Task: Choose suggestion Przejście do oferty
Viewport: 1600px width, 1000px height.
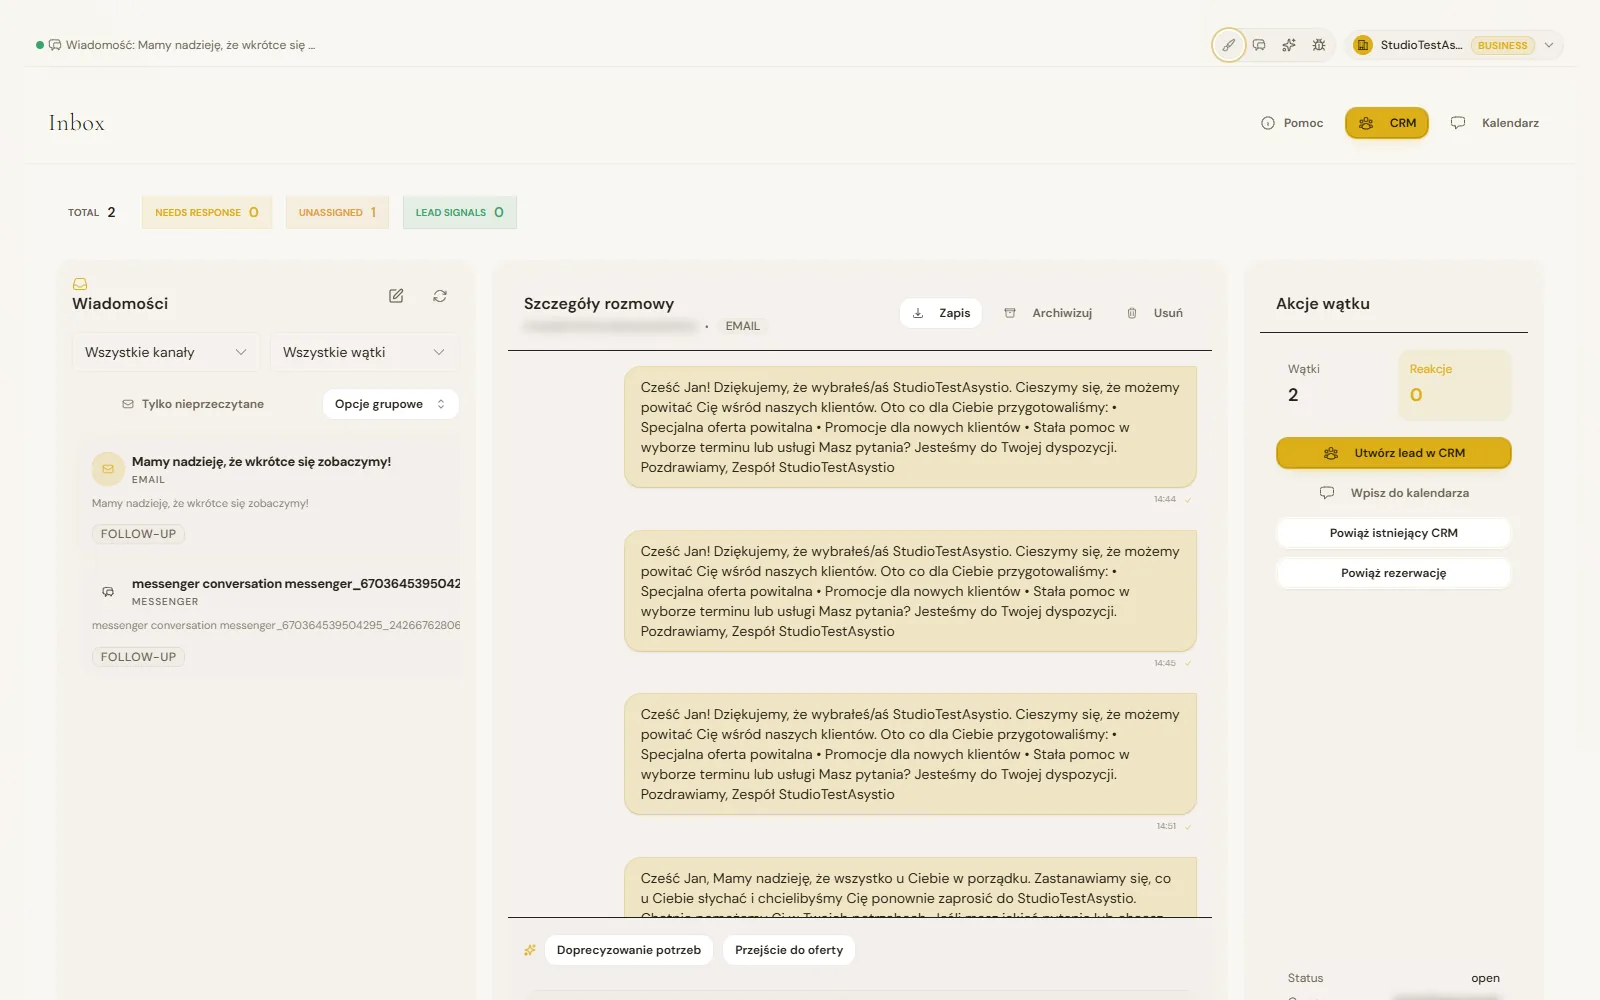Action: pyautogui.click(x=789, y=950)
